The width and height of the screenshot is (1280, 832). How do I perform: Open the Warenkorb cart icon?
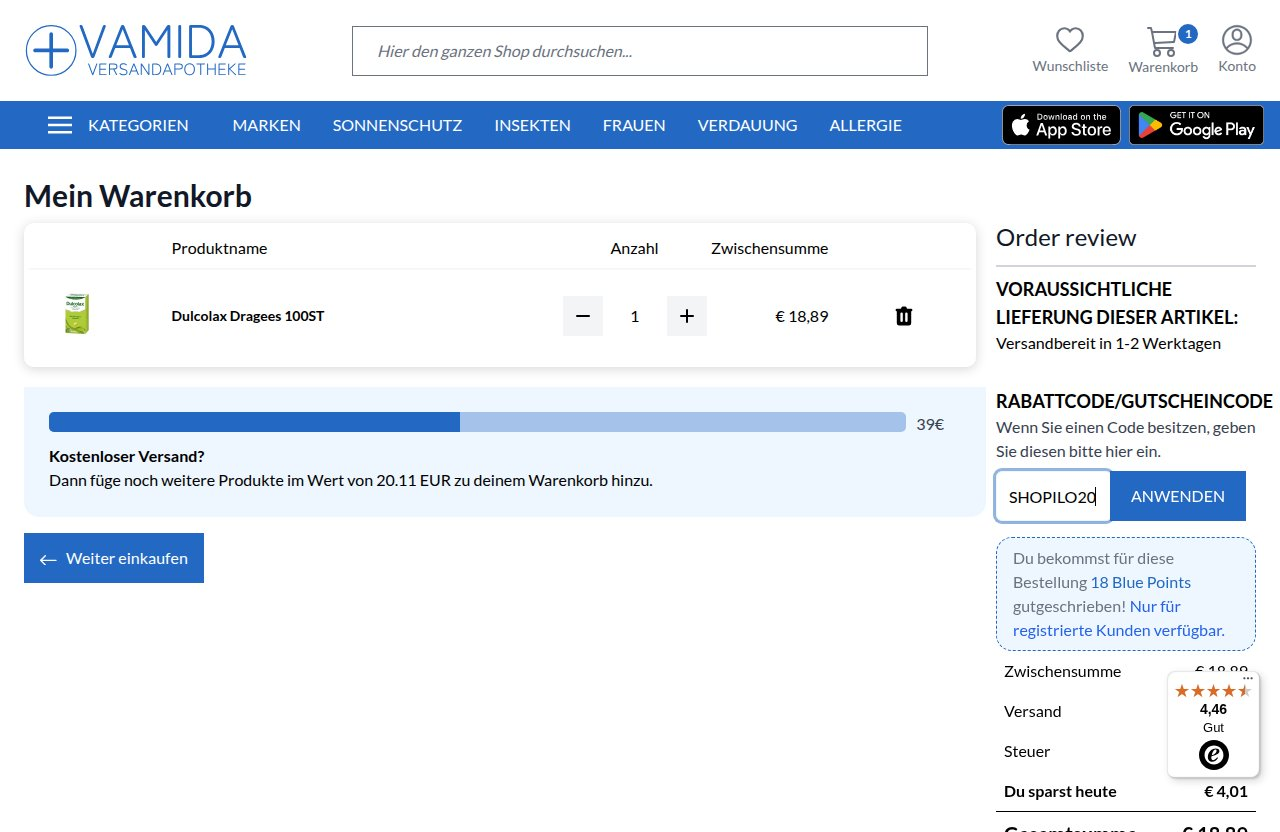(1162, 42)
